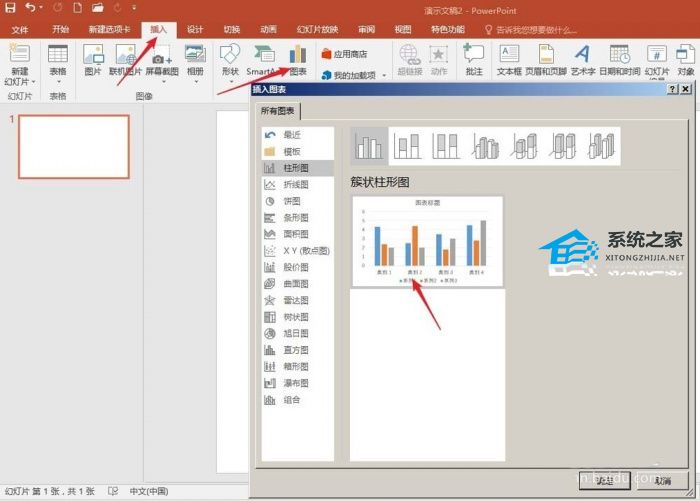The image size is (700, 502).
Task: Select 100% stacked column subtype icon
Action: pyautogui.click(x=446, y=146)
